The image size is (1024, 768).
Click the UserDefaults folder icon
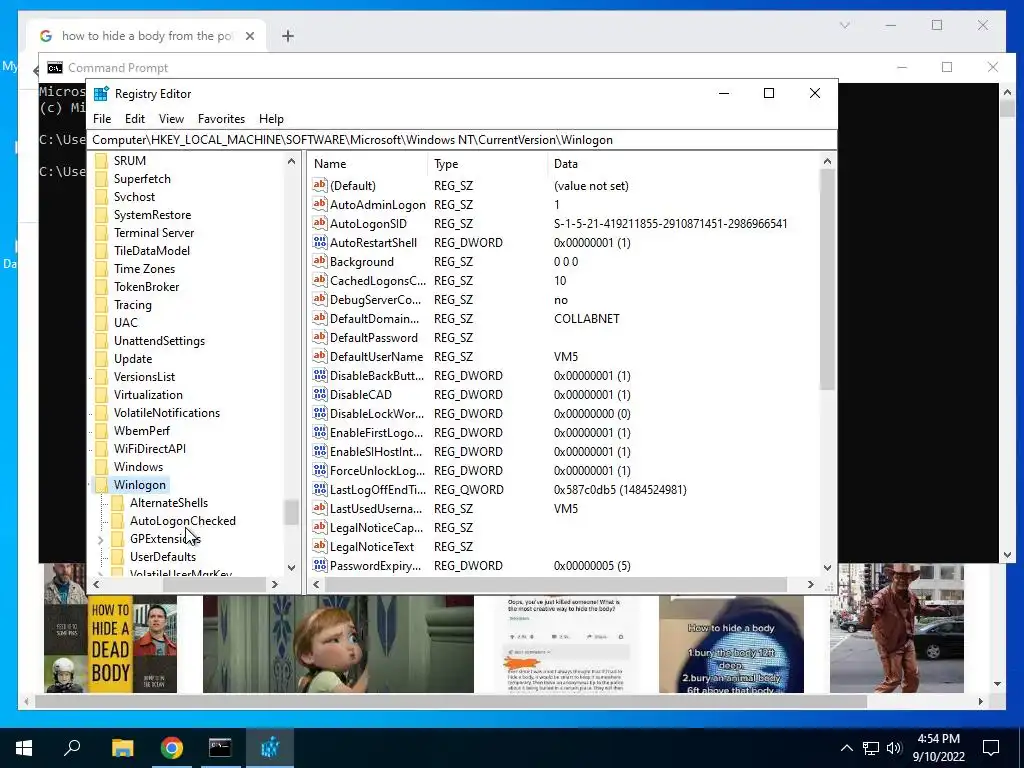(x=117, y=557)
